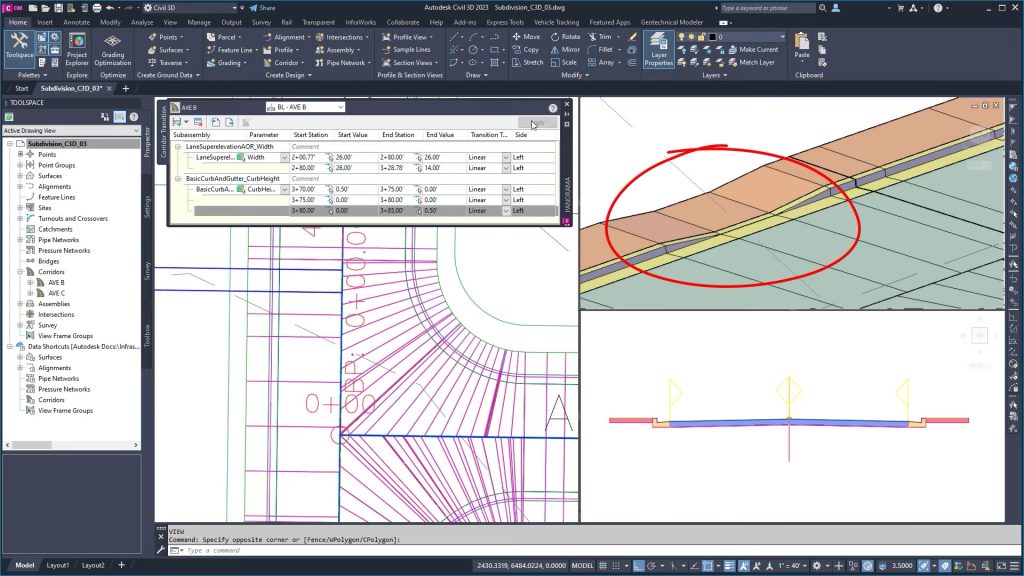The width and height of the screenshot is (1024, 576).
Task: Open the Geotechnical Modeler tab
Action: click(671, 22)
